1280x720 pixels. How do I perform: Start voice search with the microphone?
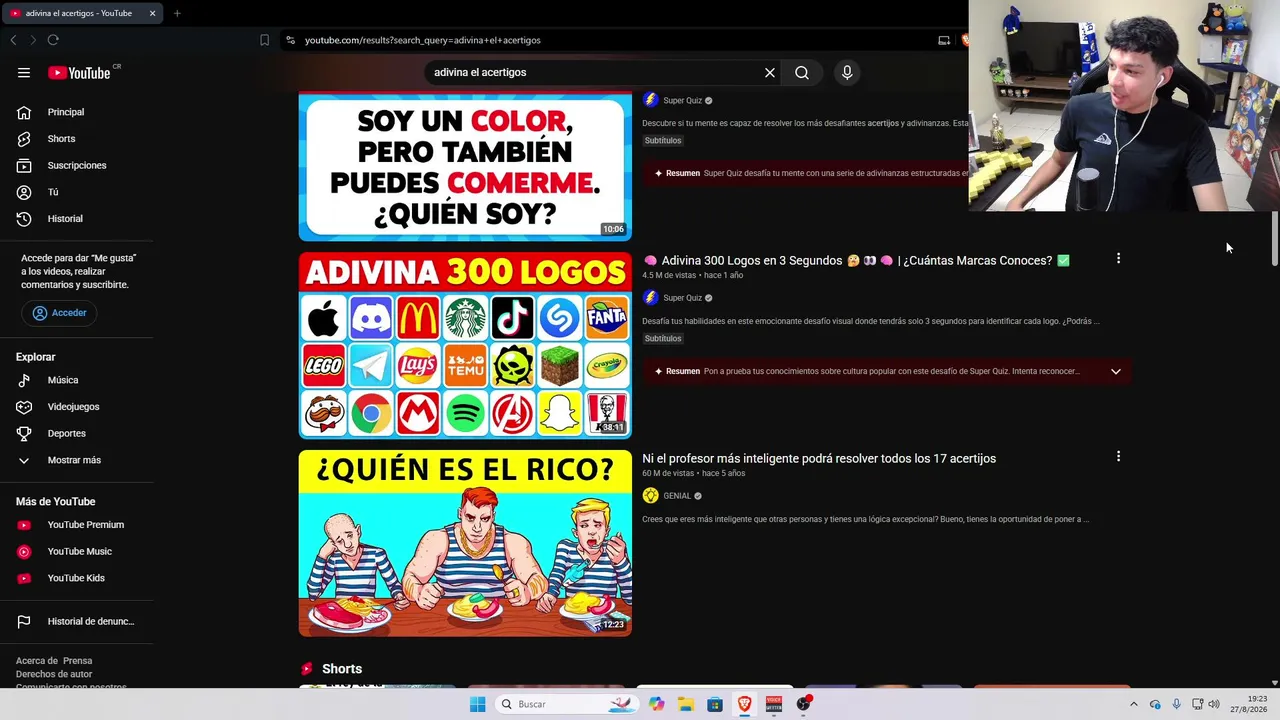pyautogui.click(x=847, y=72)
